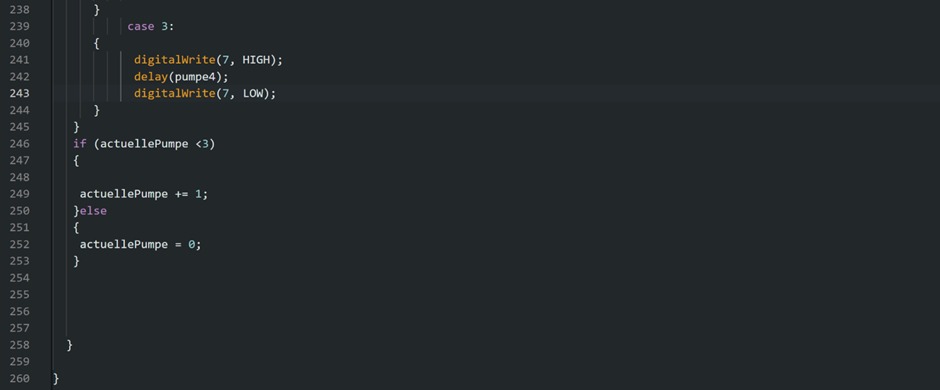
Task: Click the HIGH constant on line 241
Action: [256, 60]
